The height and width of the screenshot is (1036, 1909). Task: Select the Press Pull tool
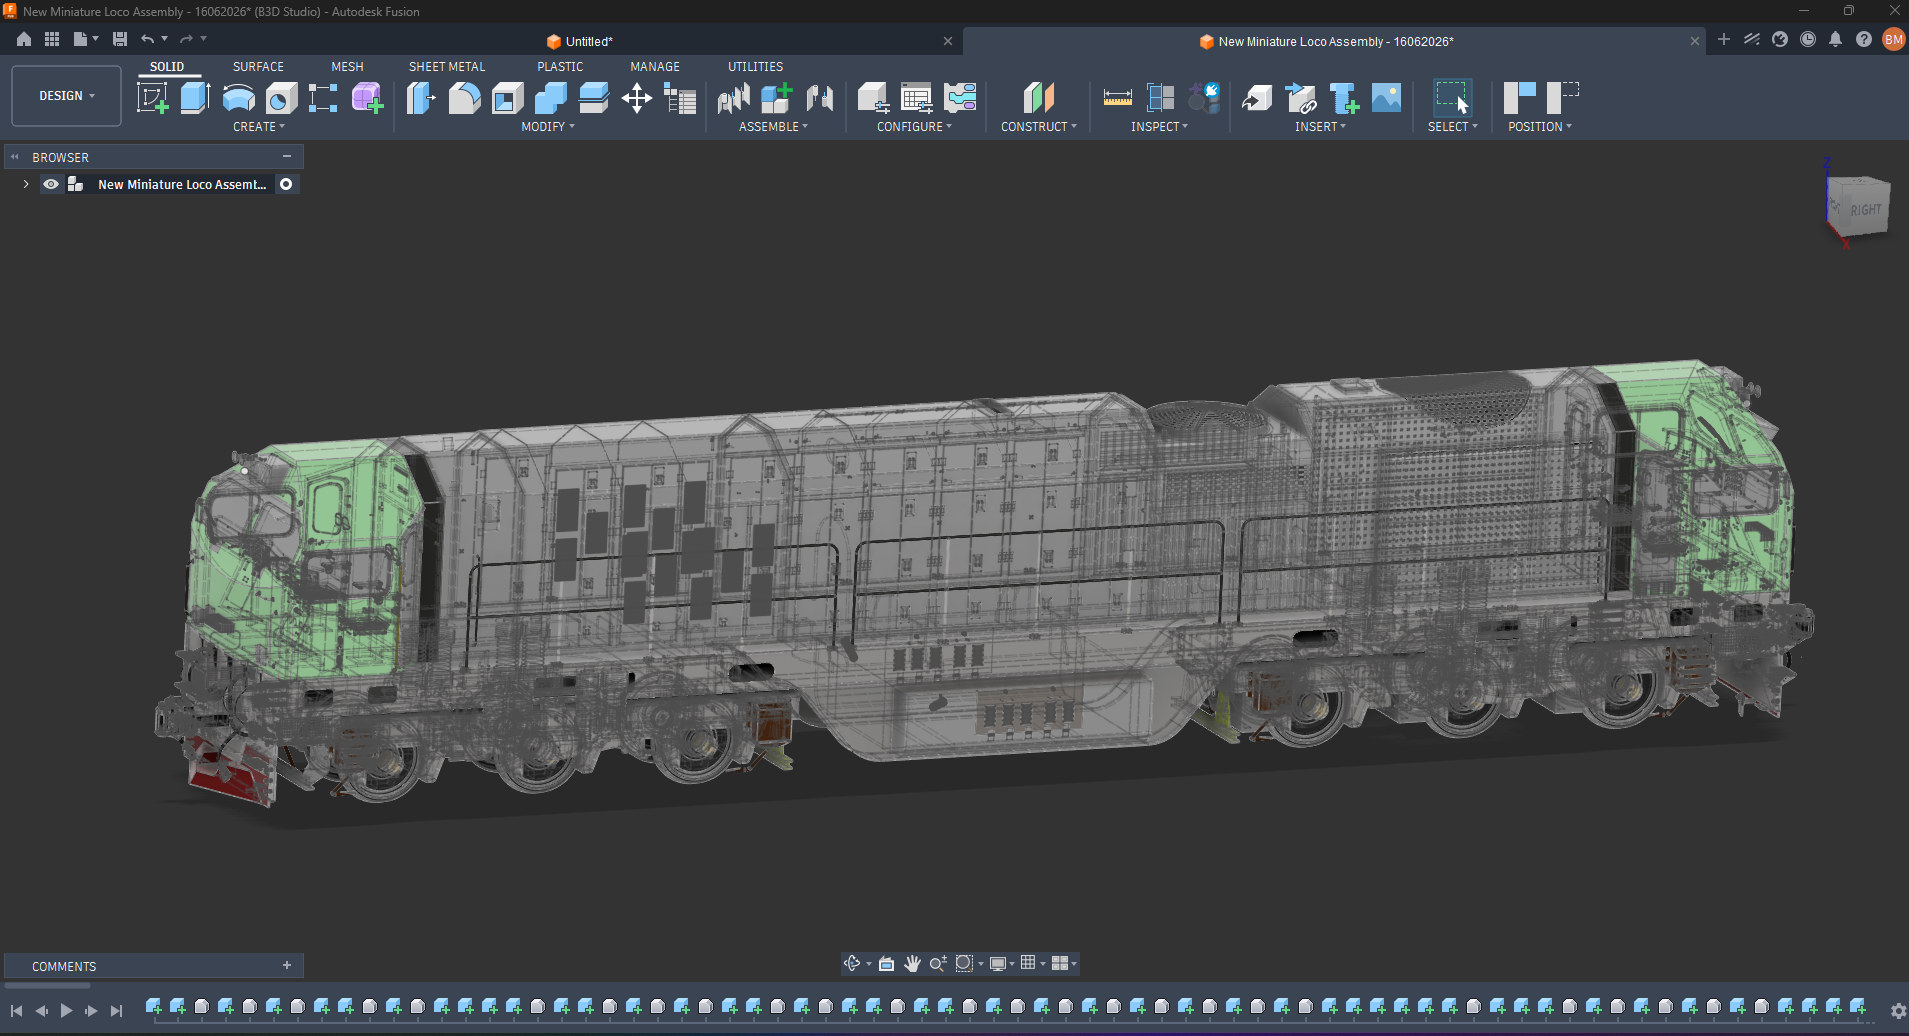coord(421,98)
